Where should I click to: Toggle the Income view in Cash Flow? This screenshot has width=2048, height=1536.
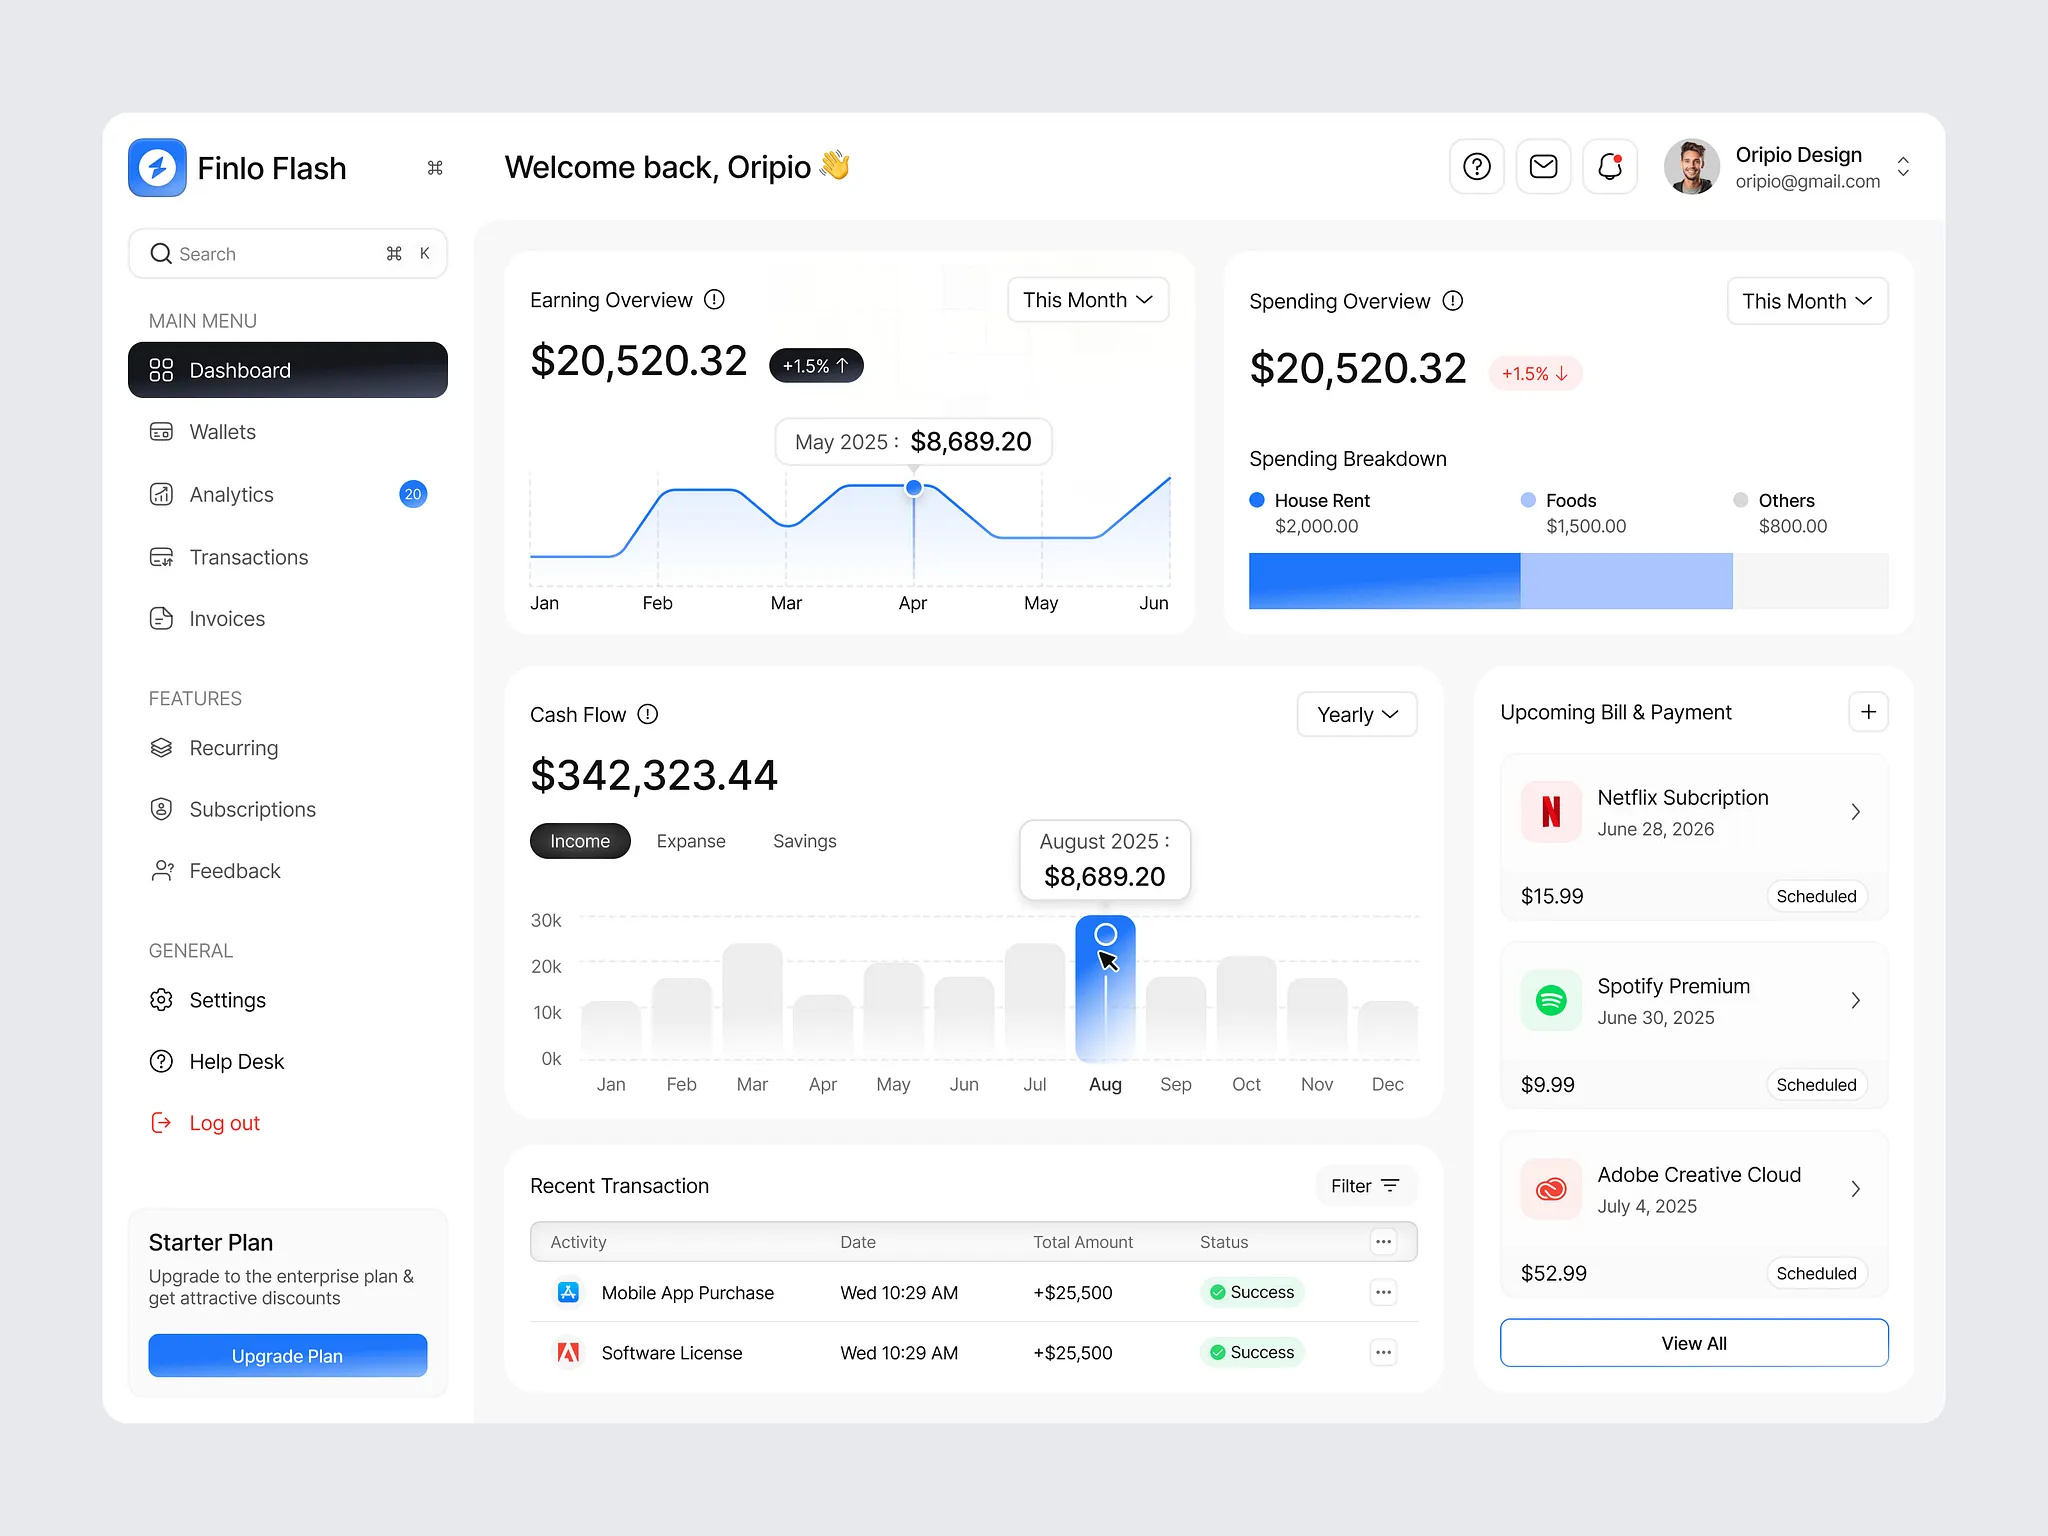(579, 840)
